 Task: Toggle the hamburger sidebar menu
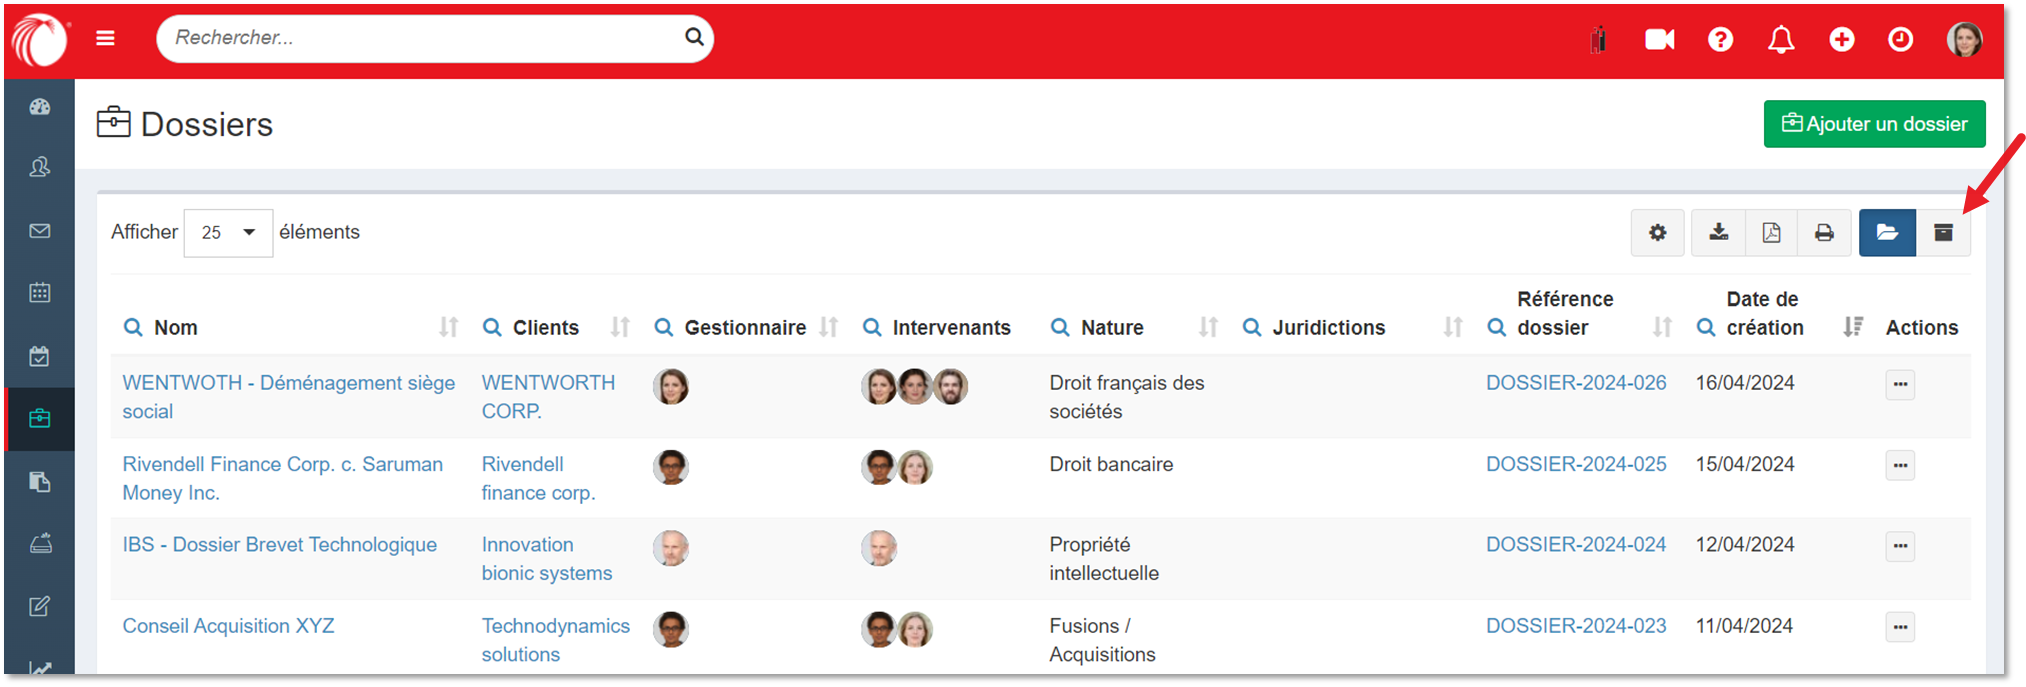[105, 38]
